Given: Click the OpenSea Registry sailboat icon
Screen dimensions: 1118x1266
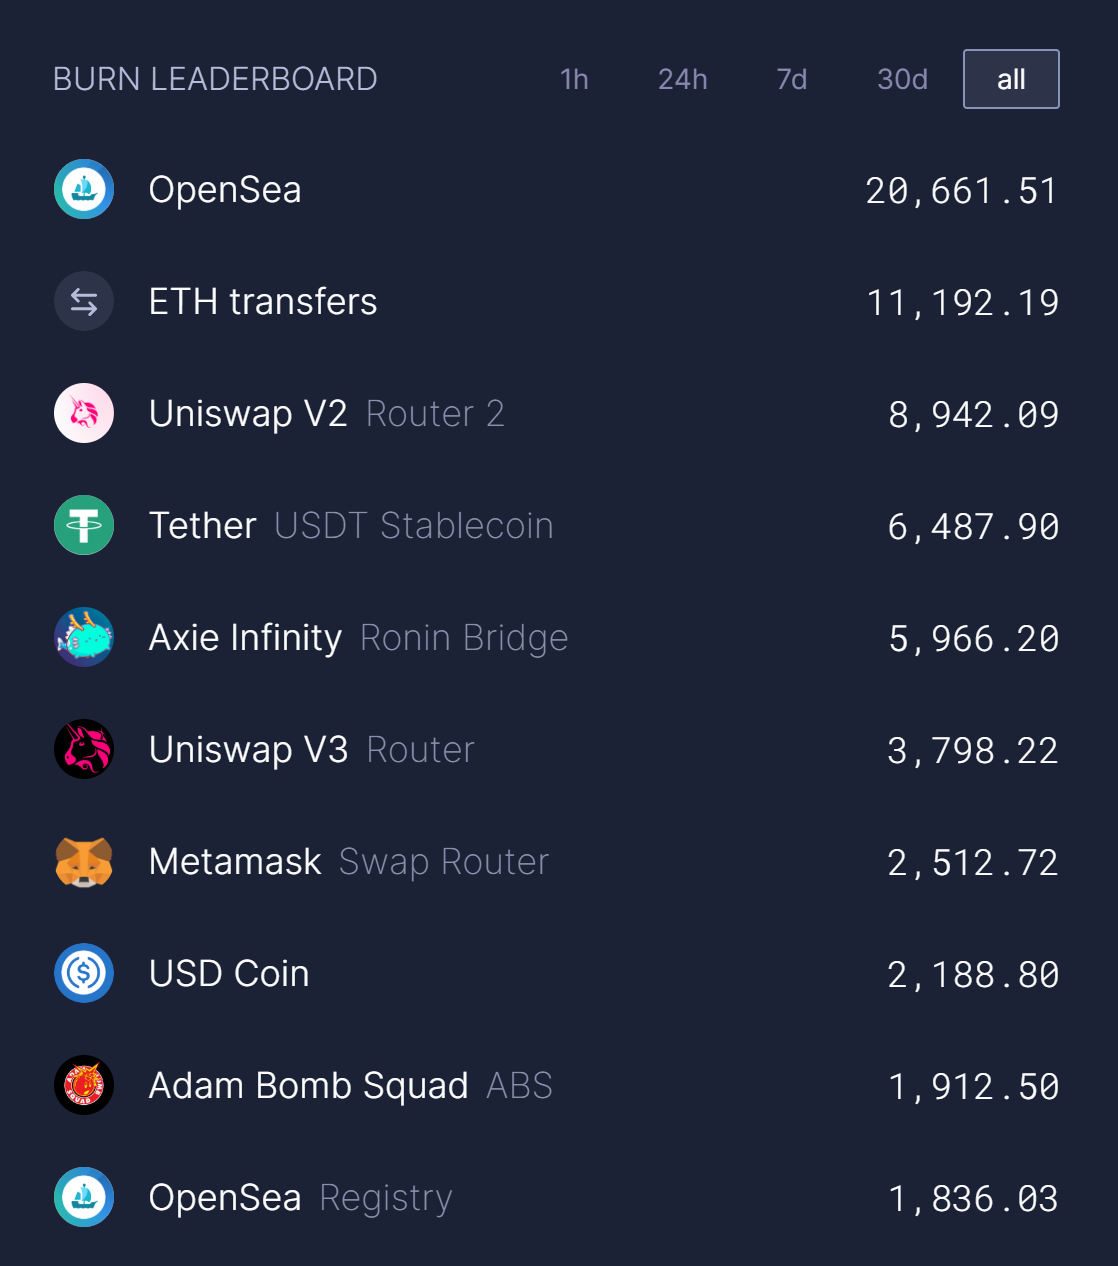Looking at the screenshot, I should pyautogui.click(x=84, y=1197).
